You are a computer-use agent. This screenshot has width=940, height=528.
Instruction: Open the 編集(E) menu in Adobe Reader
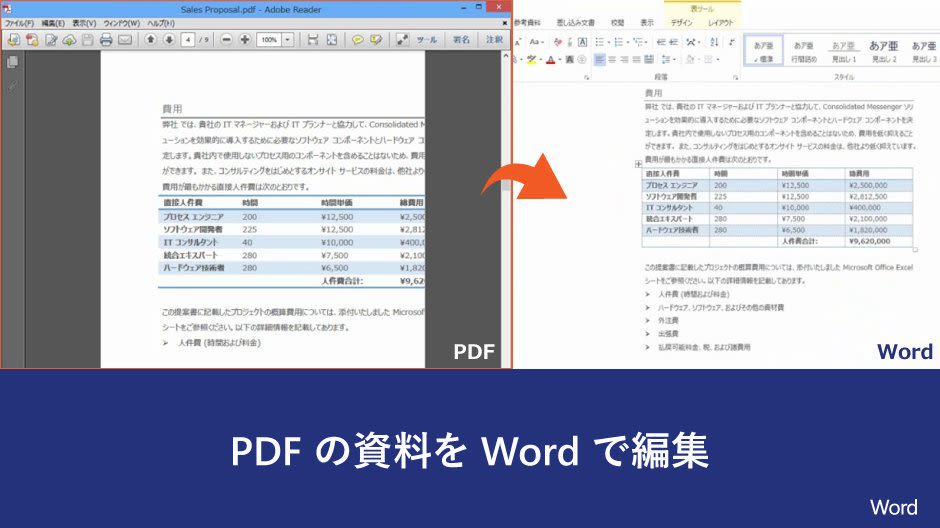tap(53, 23)
